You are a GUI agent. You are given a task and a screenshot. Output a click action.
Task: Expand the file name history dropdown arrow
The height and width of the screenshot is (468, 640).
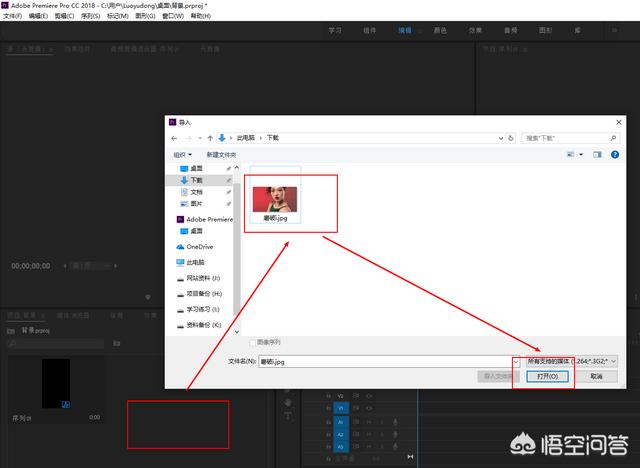(516, 360)
